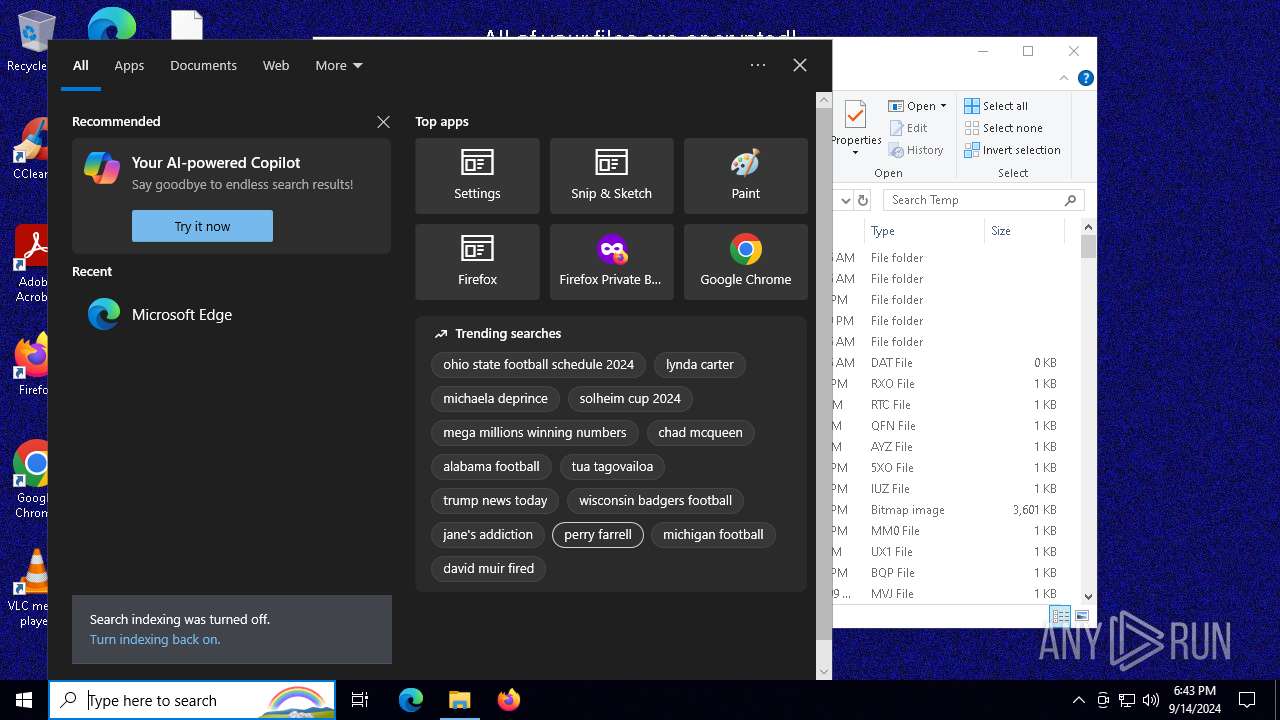The image size is (1280, 720).
Task: Open Settings from Top apps
Action: tap(477, 176)
